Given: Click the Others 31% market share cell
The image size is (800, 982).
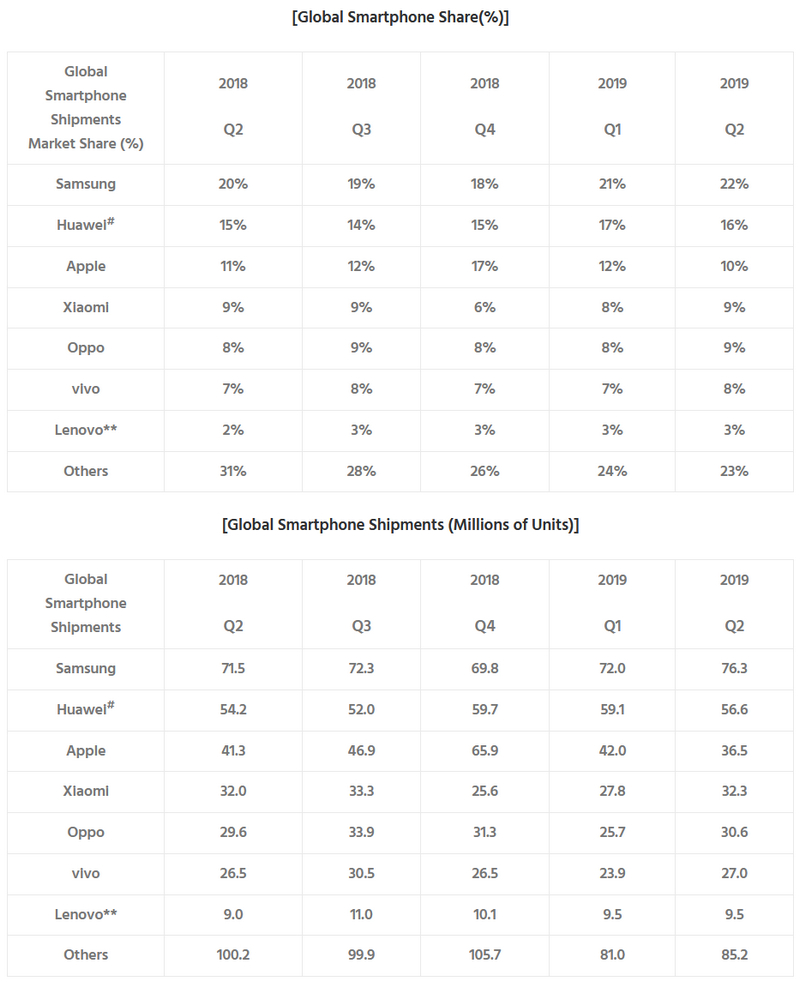Looking at the screenshot, I should tap(232, 470).
